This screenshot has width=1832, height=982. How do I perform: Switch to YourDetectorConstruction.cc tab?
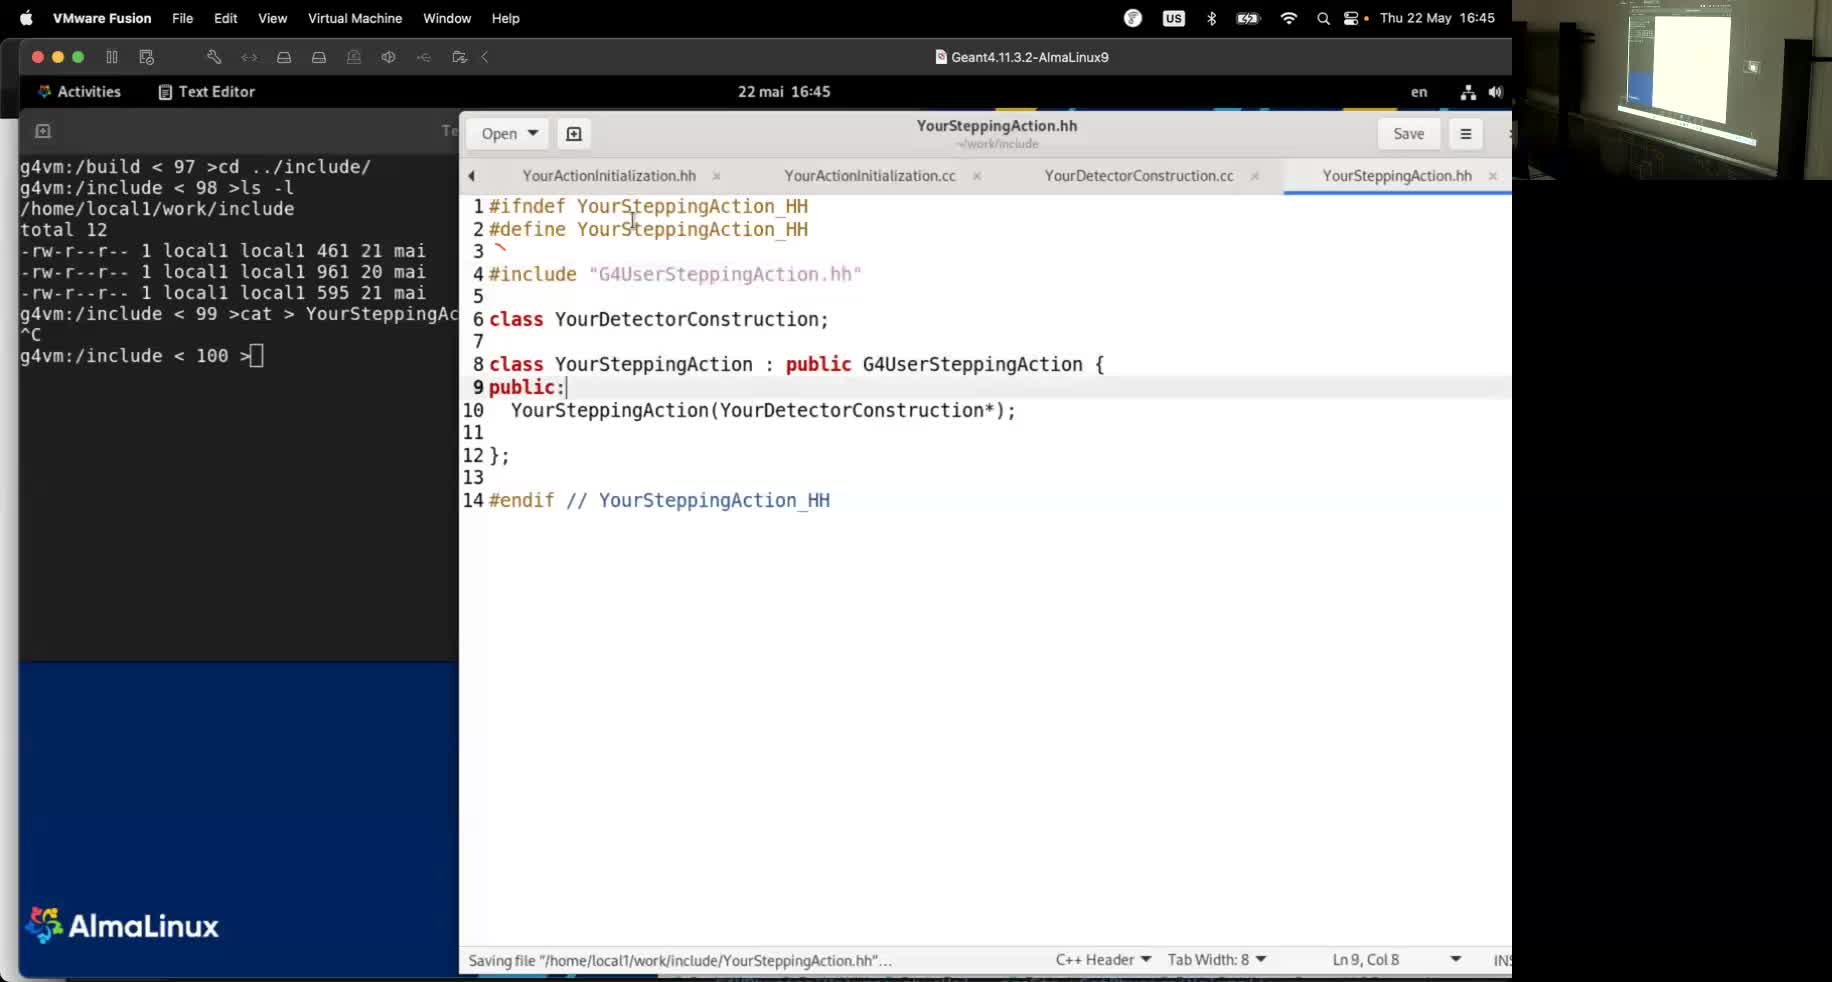[1138, 176]
